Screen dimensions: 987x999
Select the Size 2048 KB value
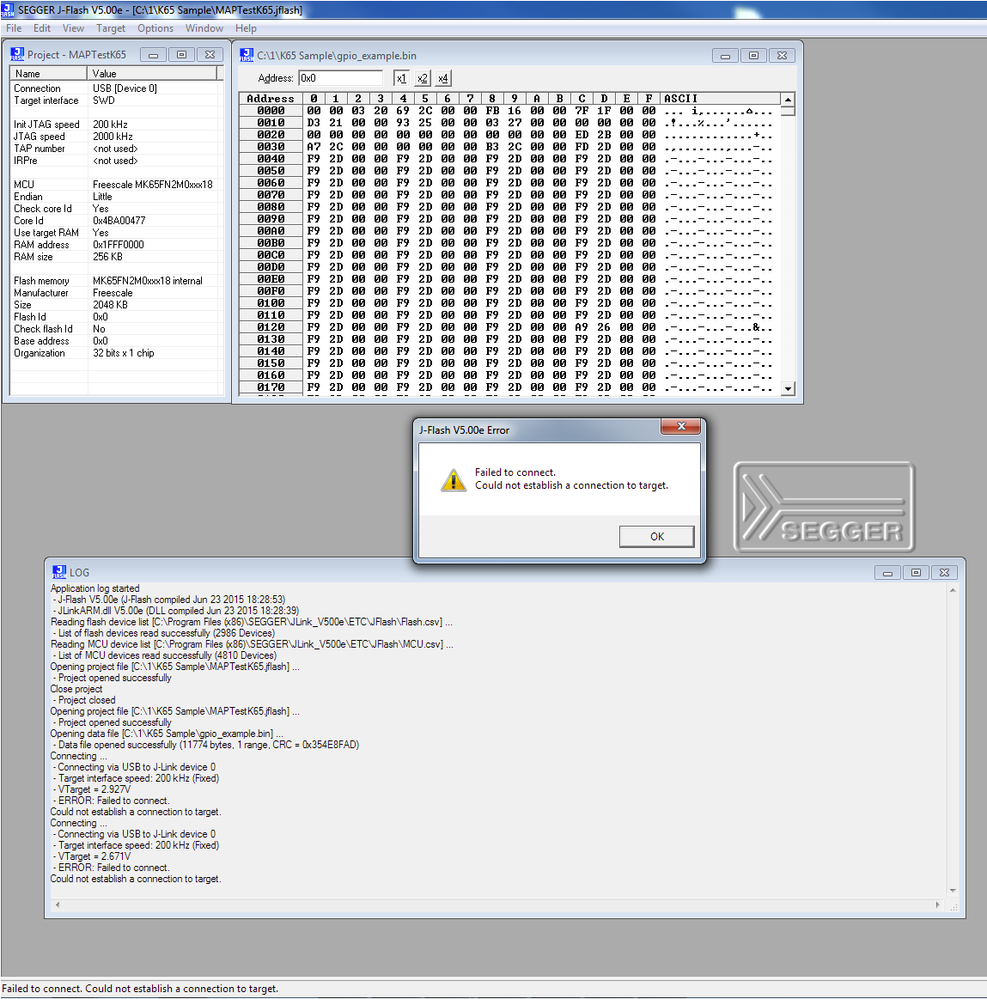point(110,305)
